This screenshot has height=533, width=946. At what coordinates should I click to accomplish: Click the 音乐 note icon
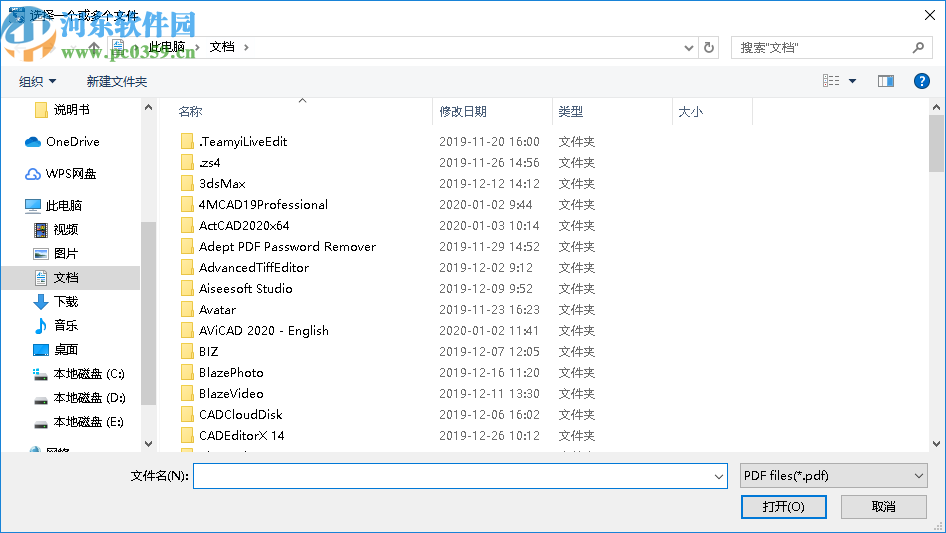(x=40, y=326)
